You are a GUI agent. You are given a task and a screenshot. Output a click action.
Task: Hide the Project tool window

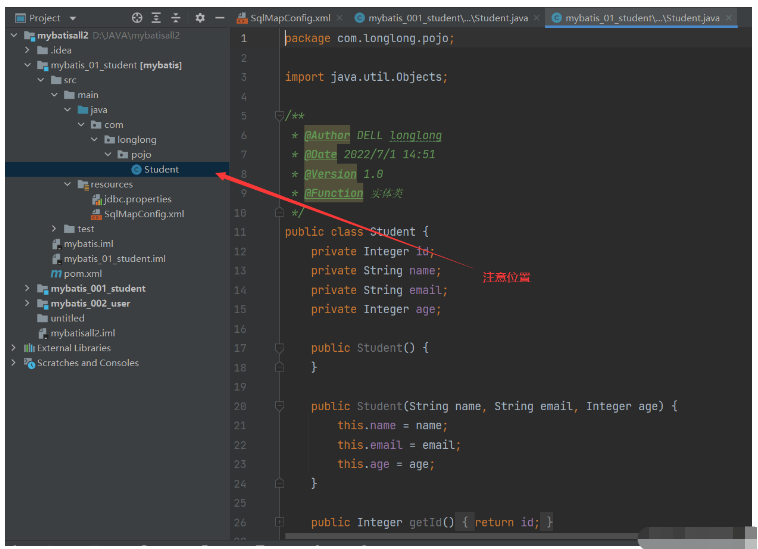click(x=219, y=18)
